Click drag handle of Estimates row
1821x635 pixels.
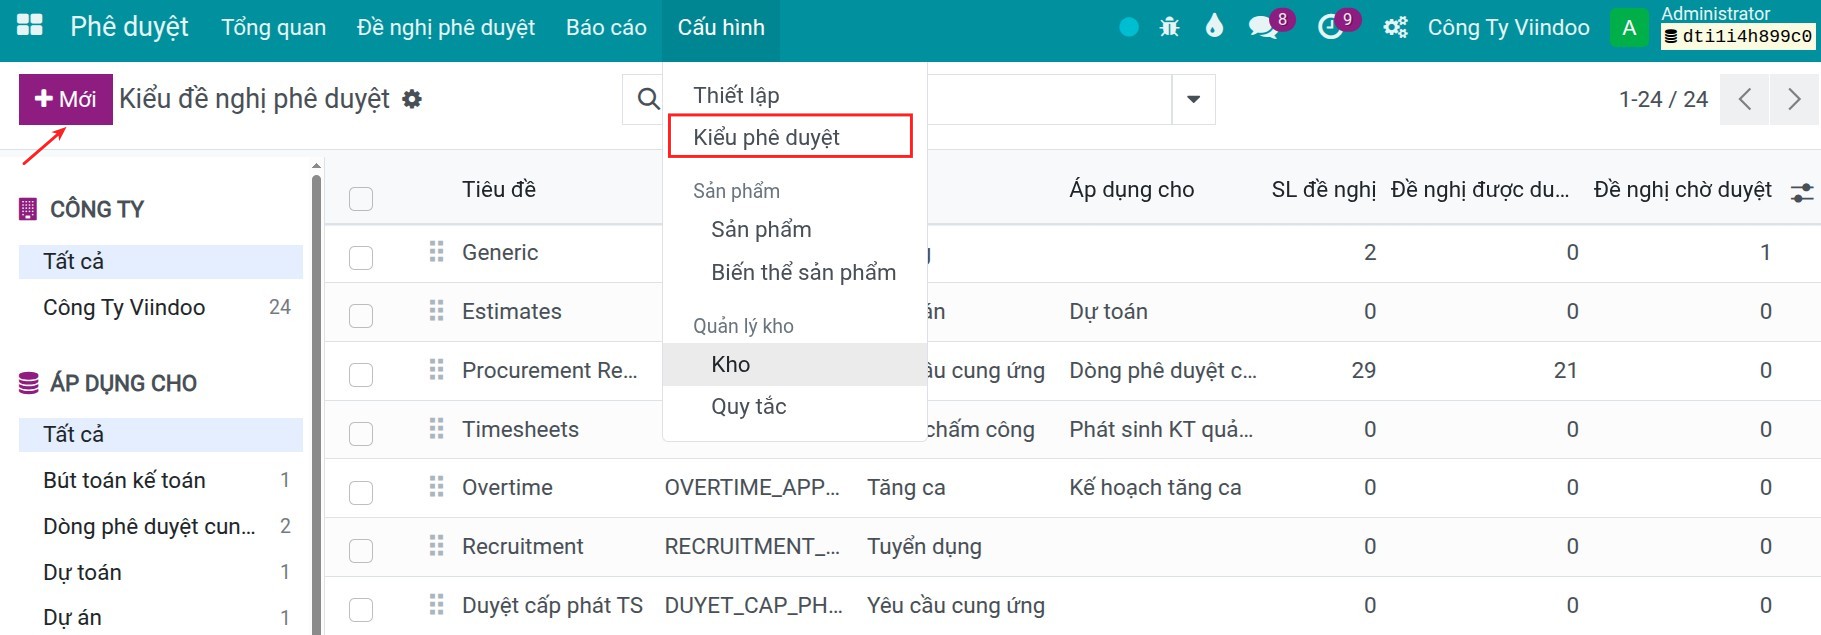point(436,311)
